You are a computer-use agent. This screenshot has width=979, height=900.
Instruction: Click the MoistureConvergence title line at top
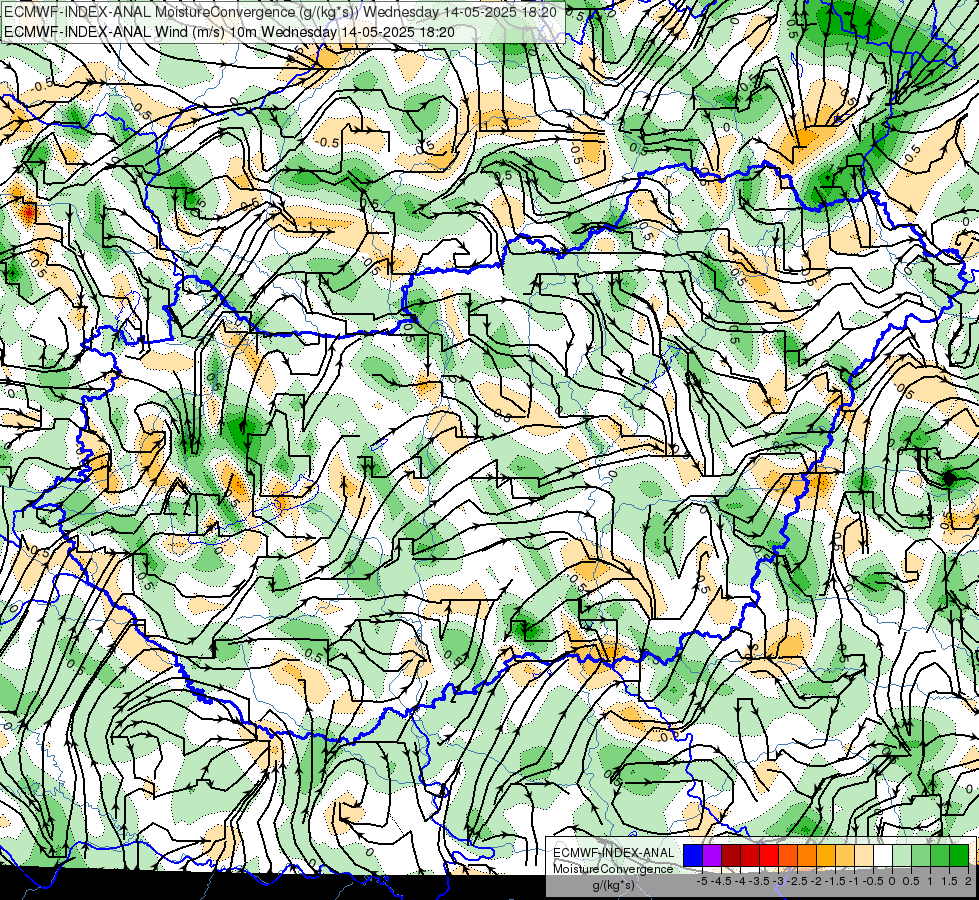click(x=280, y=12)
